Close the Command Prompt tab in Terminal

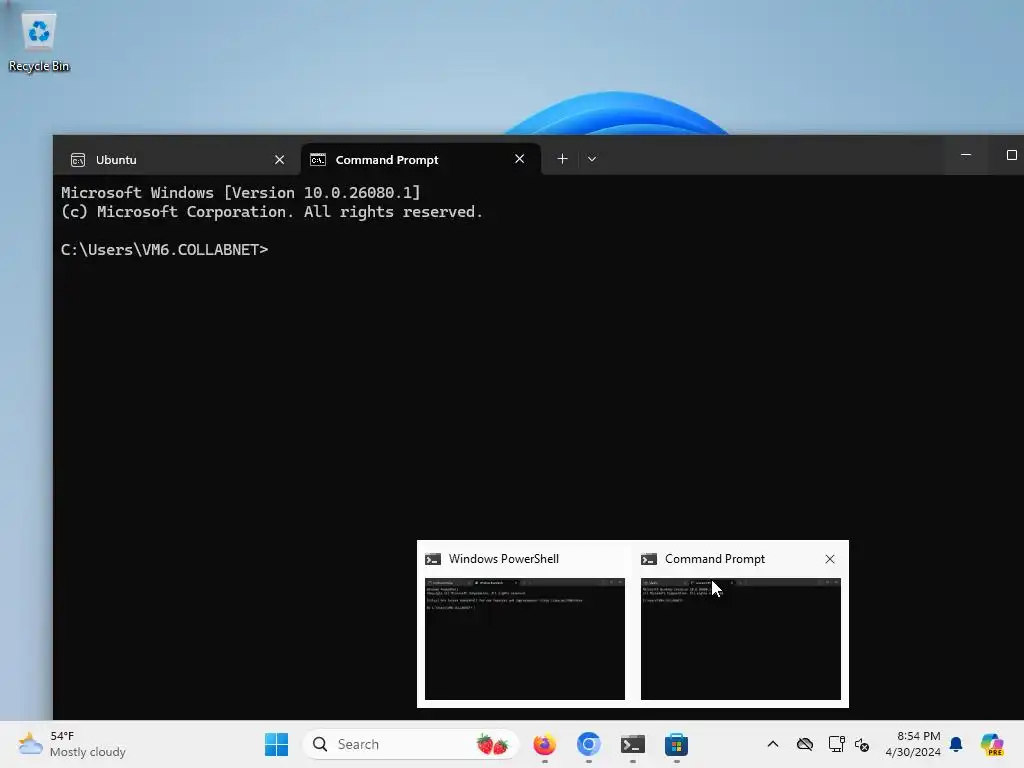(519, 159)
